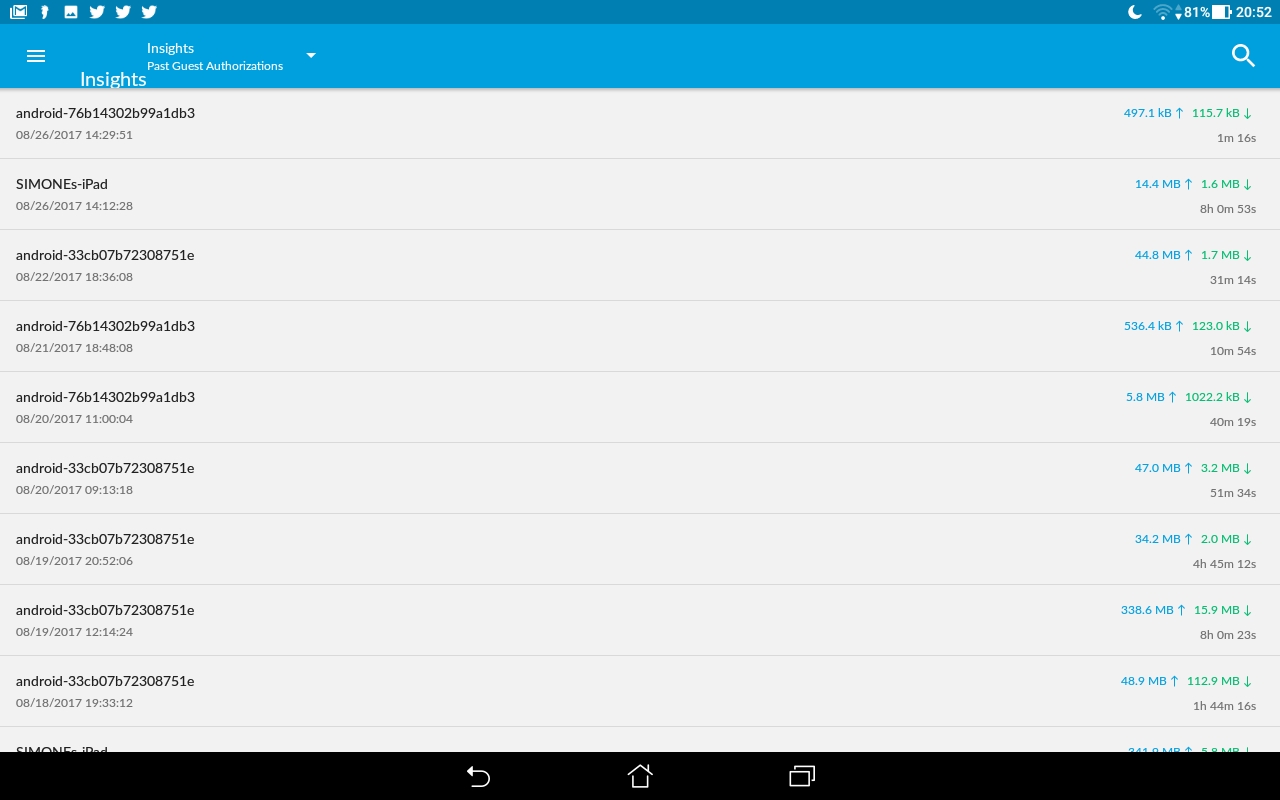Select the entry with 338.6 MB upload

(640, 621)
